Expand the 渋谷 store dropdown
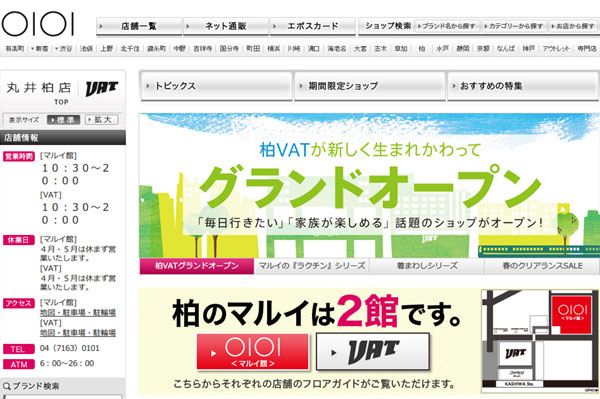The width and height of the screenshot is (600, 399). 64,49
